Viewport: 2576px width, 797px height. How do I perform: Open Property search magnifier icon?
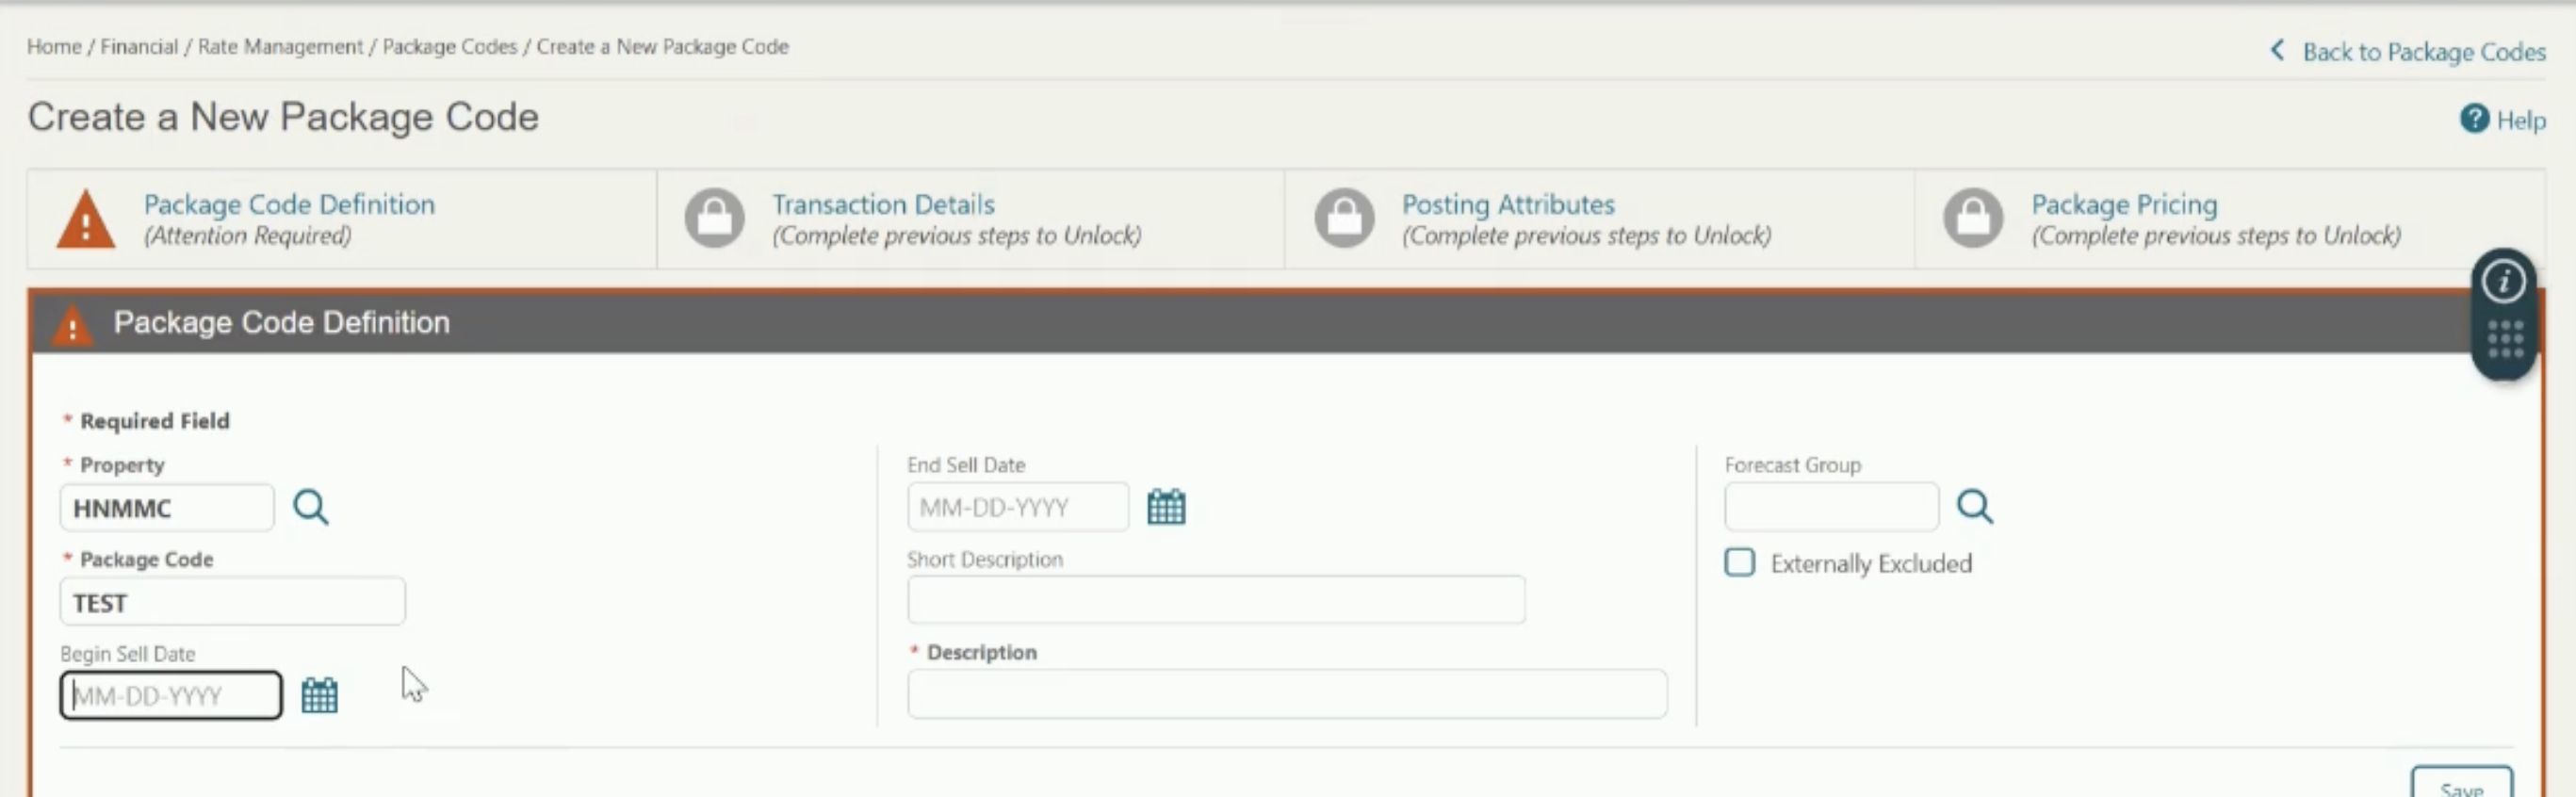pos(310,507)
